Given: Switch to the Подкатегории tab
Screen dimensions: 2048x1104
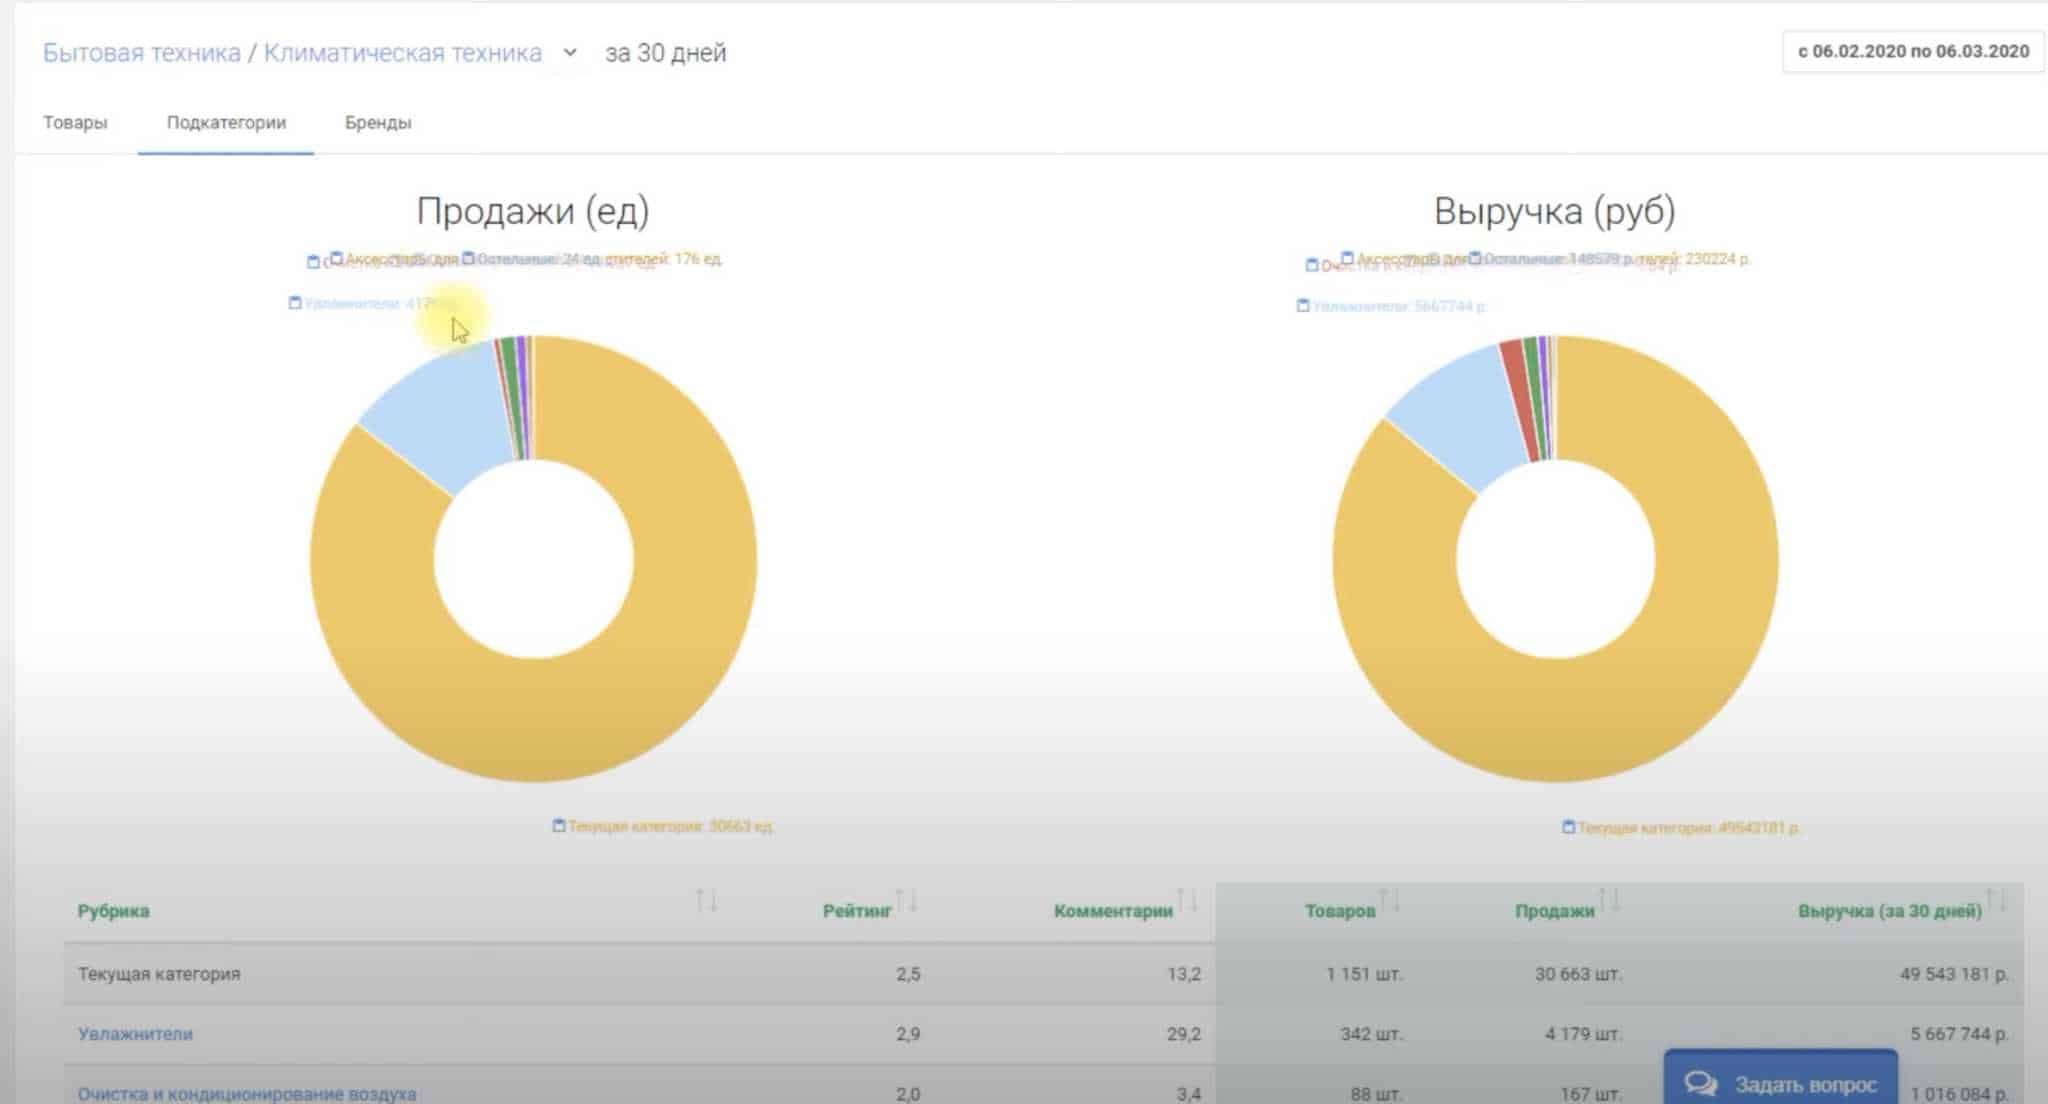Looking at the screenshot, I should (226, 122).
